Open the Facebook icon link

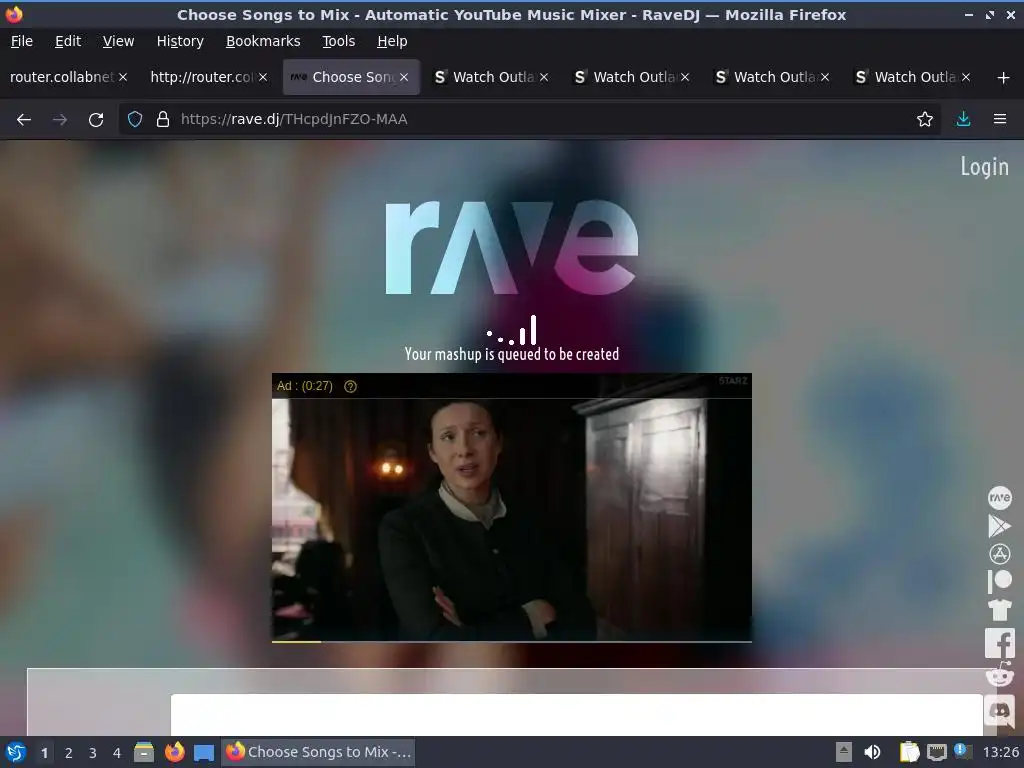(999, 643)
